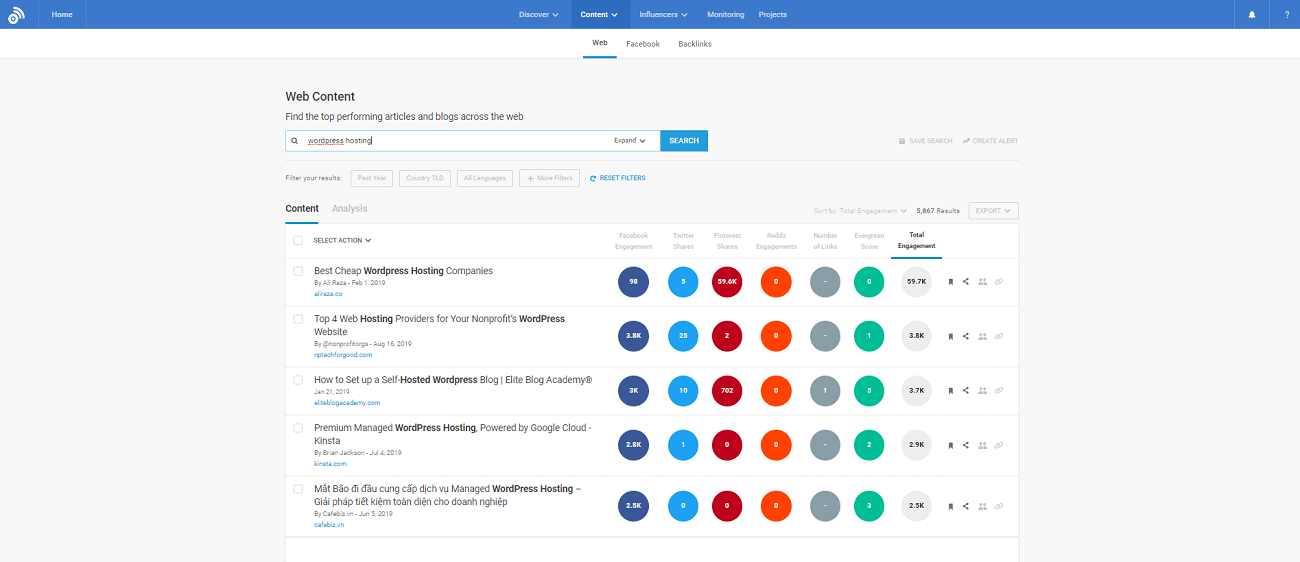The image size is (1300, 562).
Task: Click the red 59.6K Pinterest shares circle
Action: (x=727, y=282)
